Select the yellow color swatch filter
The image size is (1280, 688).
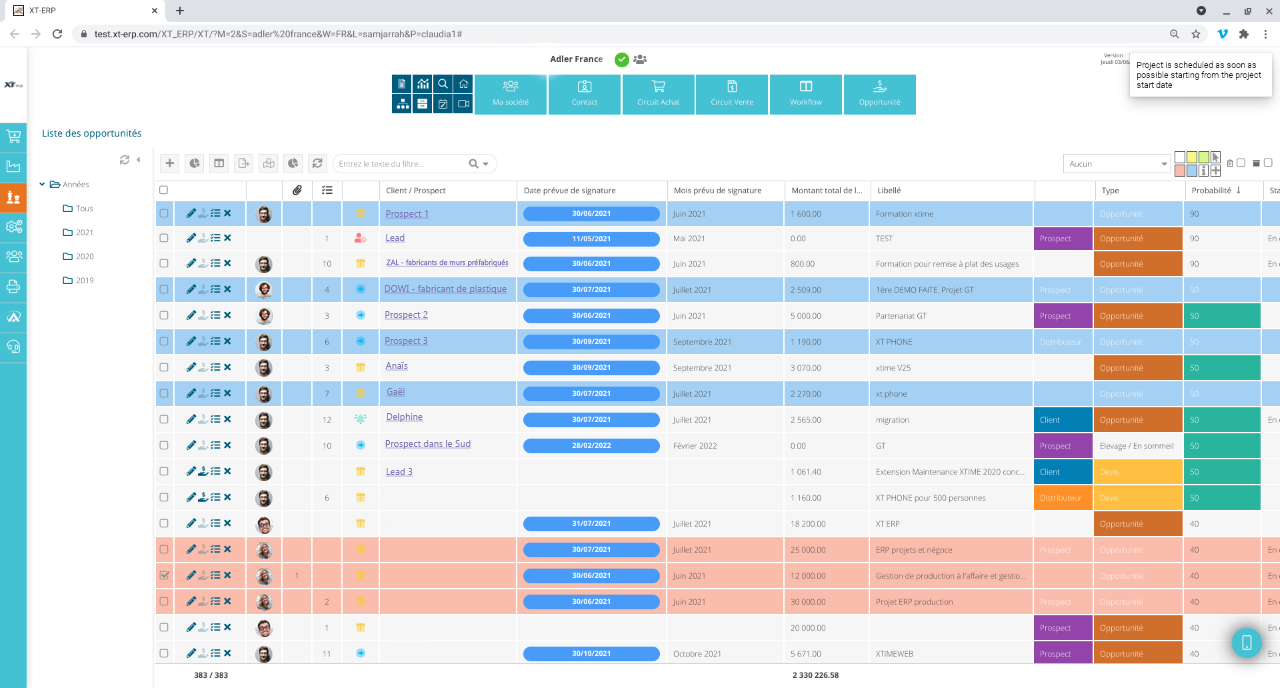[1191, 157]
